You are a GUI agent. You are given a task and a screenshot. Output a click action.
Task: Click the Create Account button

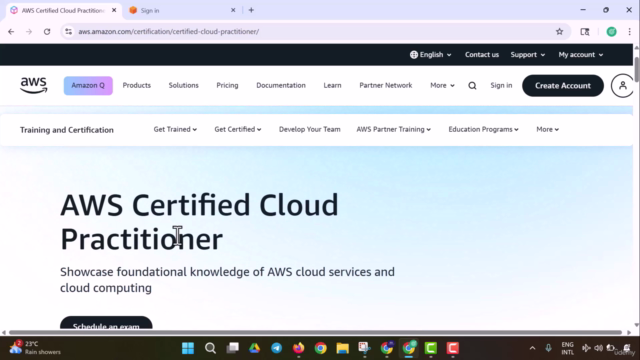tap(563, 86)
